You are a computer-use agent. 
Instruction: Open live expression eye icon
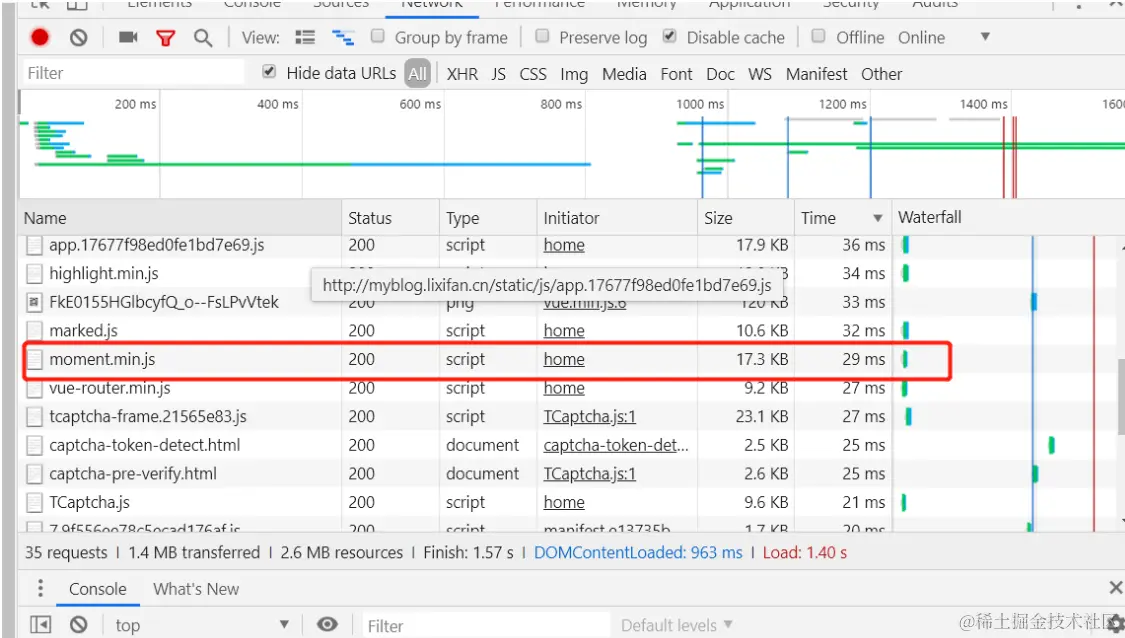pyautogui.click(x=327, y=624)
